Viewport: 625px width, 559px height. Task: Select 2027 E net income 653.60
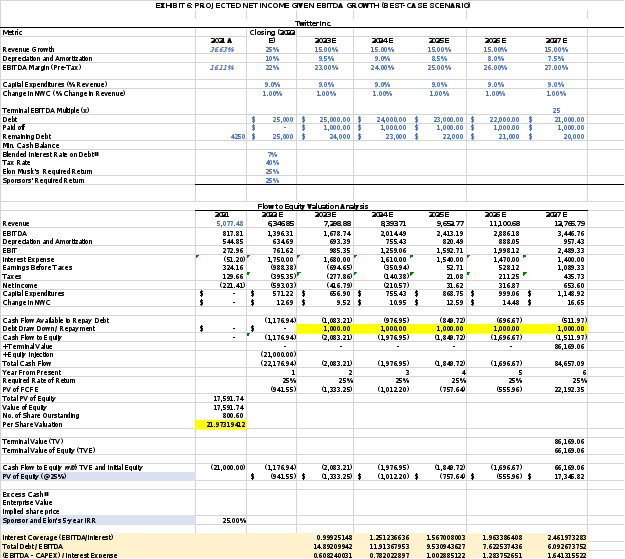click(573, 285)
